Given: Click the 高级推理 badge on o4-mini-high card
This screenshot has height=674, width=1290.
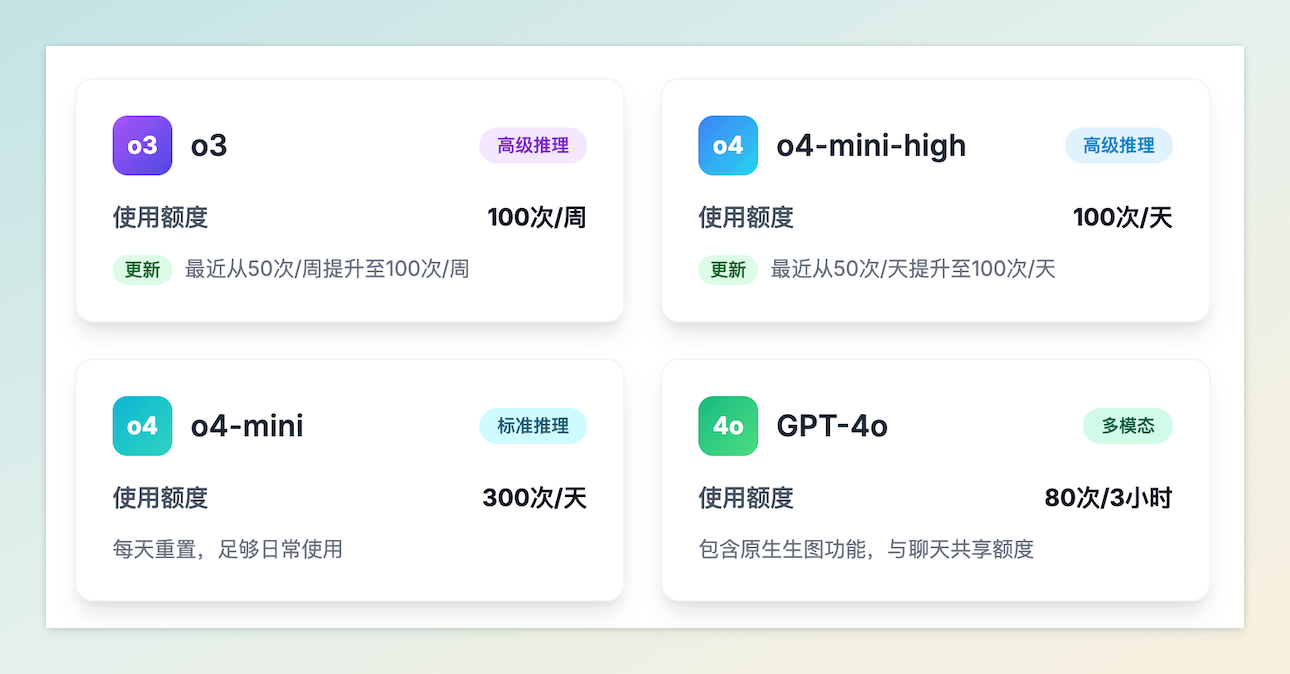Looking at the screenshot, I should click(x=1119, y=145).
